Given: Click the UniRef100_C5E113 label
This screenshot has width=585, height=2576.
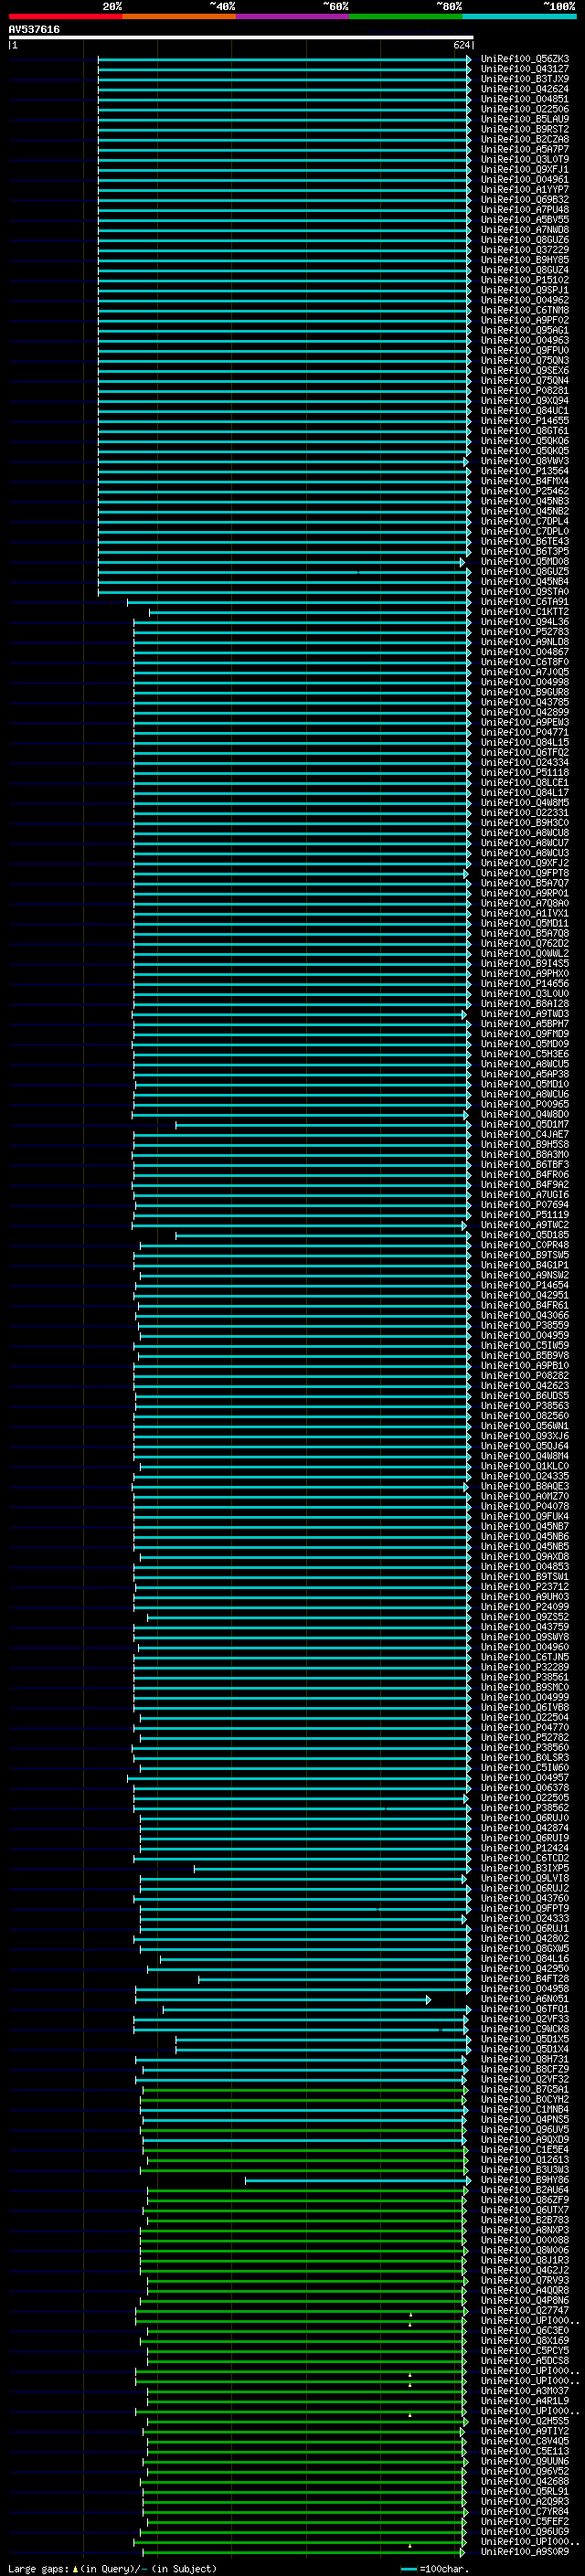Looking at the screenshot, I should coord(525,2451).
